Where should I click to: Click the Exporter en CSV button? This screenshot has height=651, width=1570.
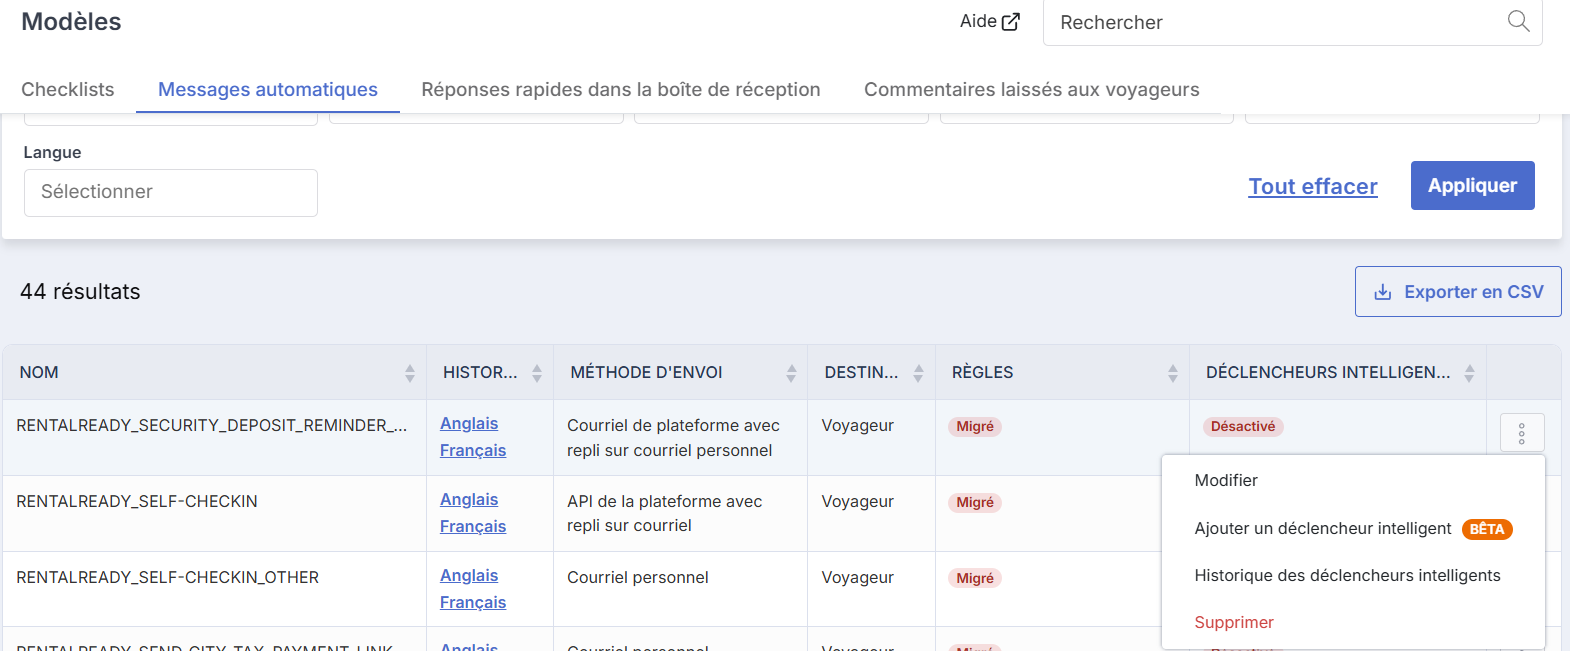point(1458,292)
